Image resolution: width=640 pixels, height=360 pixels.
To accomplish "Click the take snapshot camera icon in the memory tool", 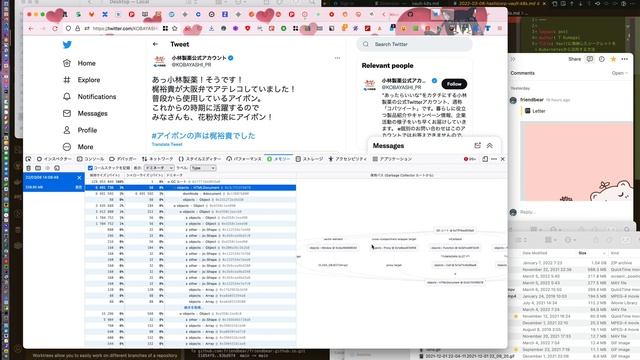I will (38, 168).
